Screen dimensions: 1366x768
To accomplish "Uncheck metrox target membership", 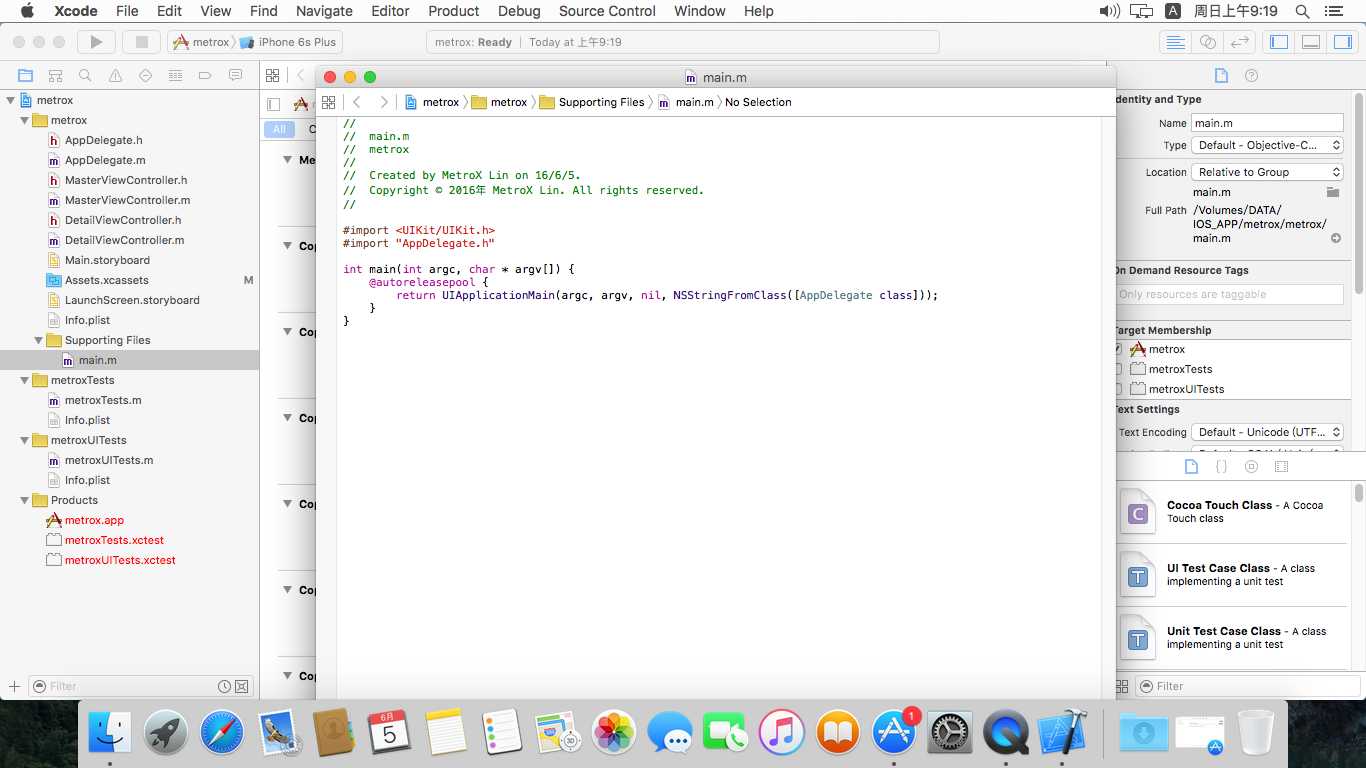I will point(1118,349).
